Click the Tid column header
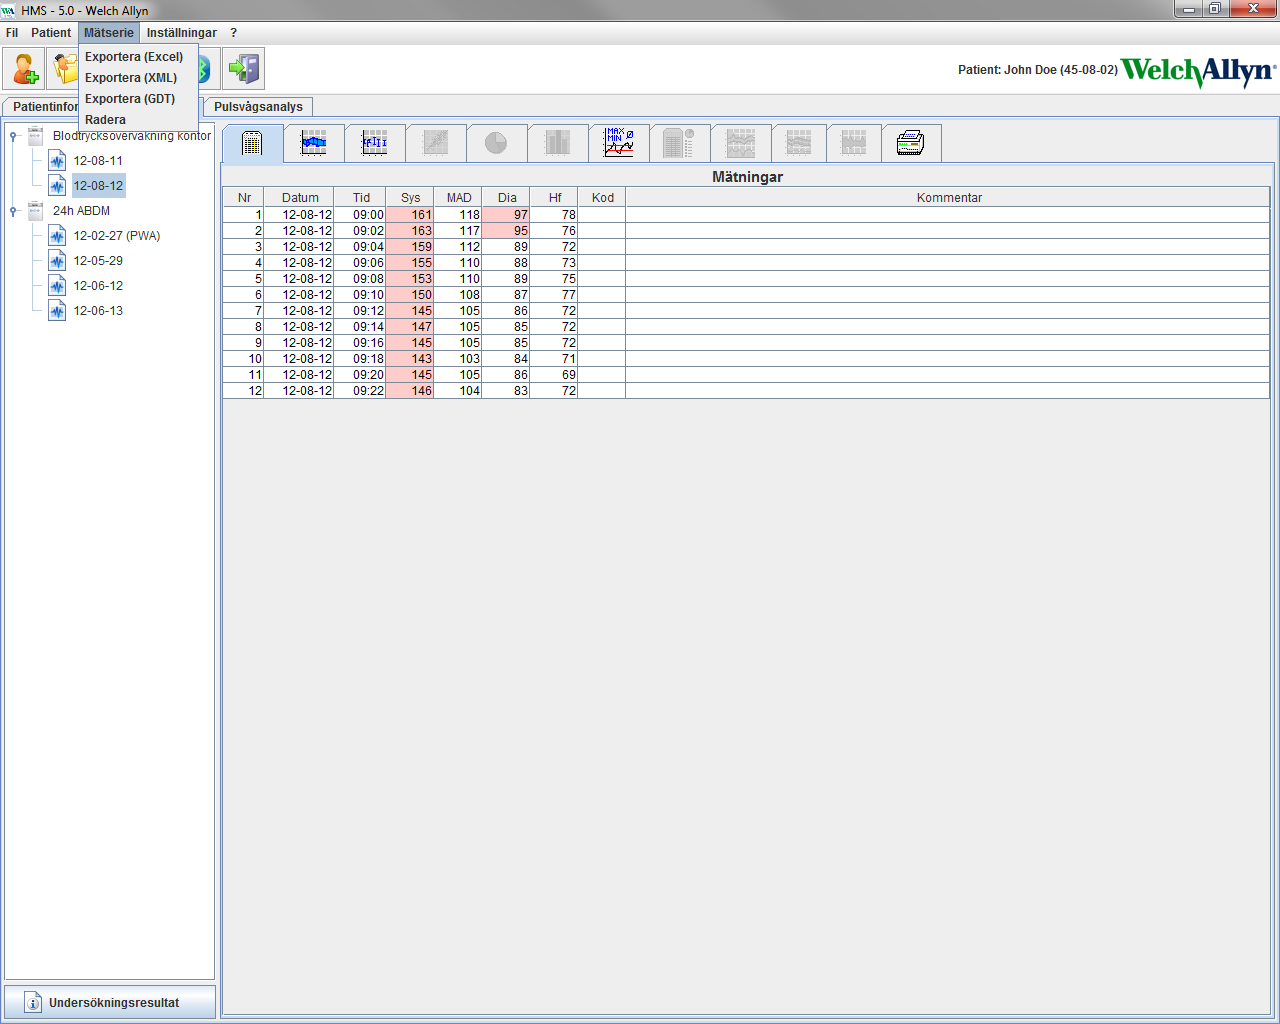The height and width of the screenshot is (1024, 1280). pyautogui.click(x=361, y=198)
